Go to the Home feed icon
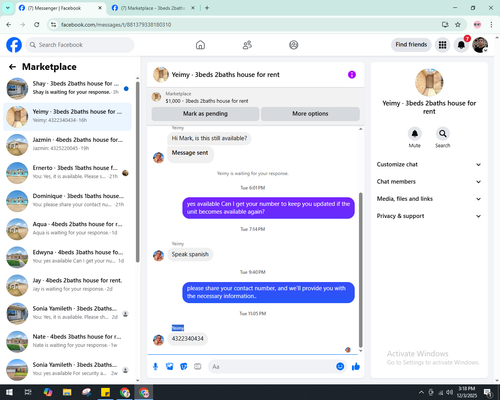Viewport: 500px width, 400px height. [200, 45]
